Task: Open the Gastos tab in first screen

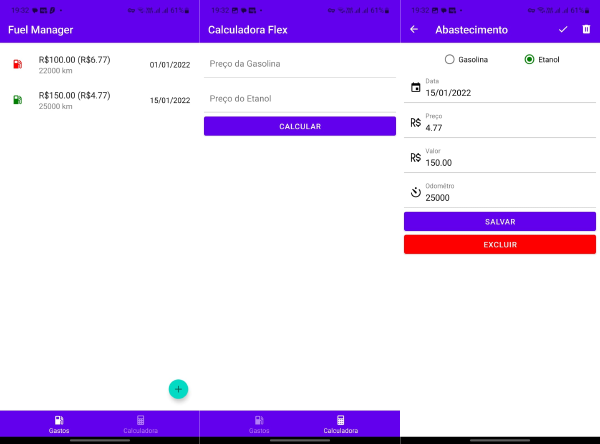Action: click(59, 424)
